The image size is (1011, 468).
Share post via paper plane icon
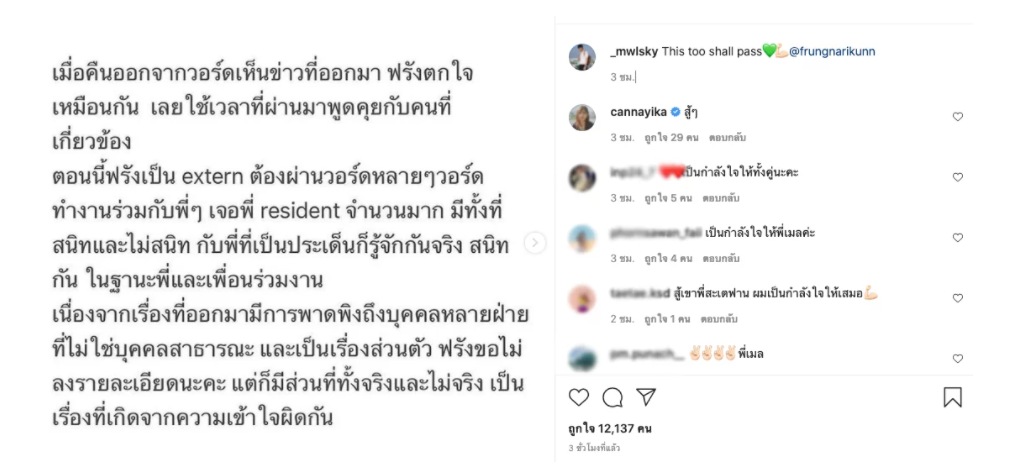(x=646, y=397)
